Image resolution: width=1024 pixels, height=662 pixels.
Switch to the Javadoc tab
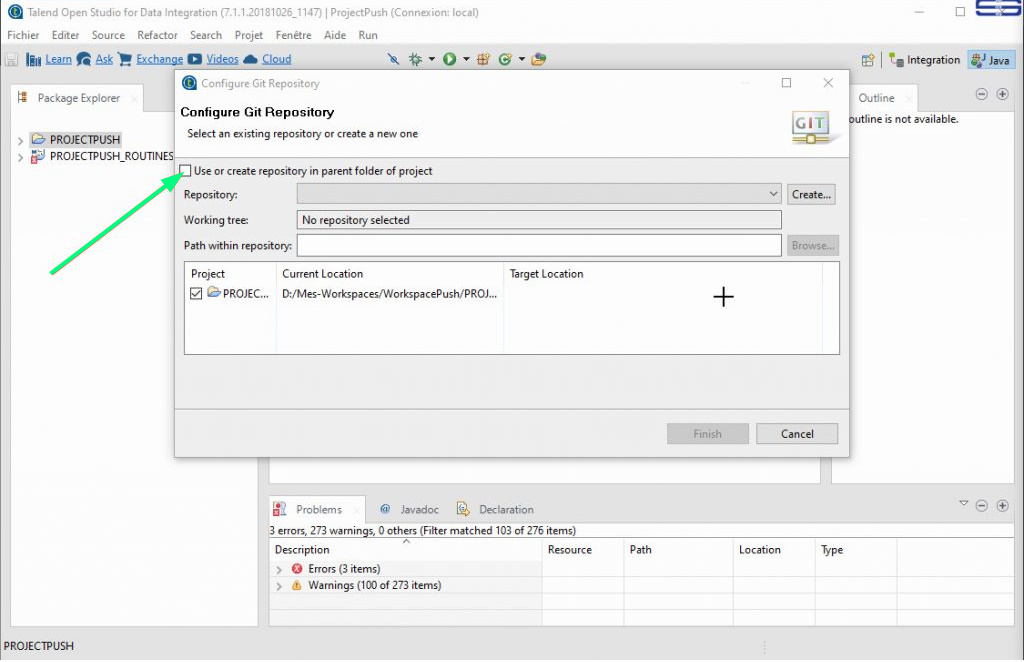pyautogui.click(x=409, y=509)
